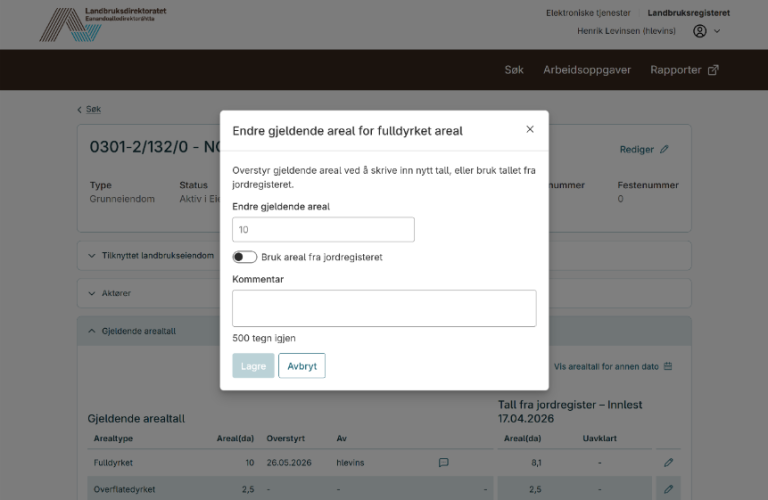Close the Endre gjeldende areal dialog
768x500 pixels.
(x=529, y=129)
